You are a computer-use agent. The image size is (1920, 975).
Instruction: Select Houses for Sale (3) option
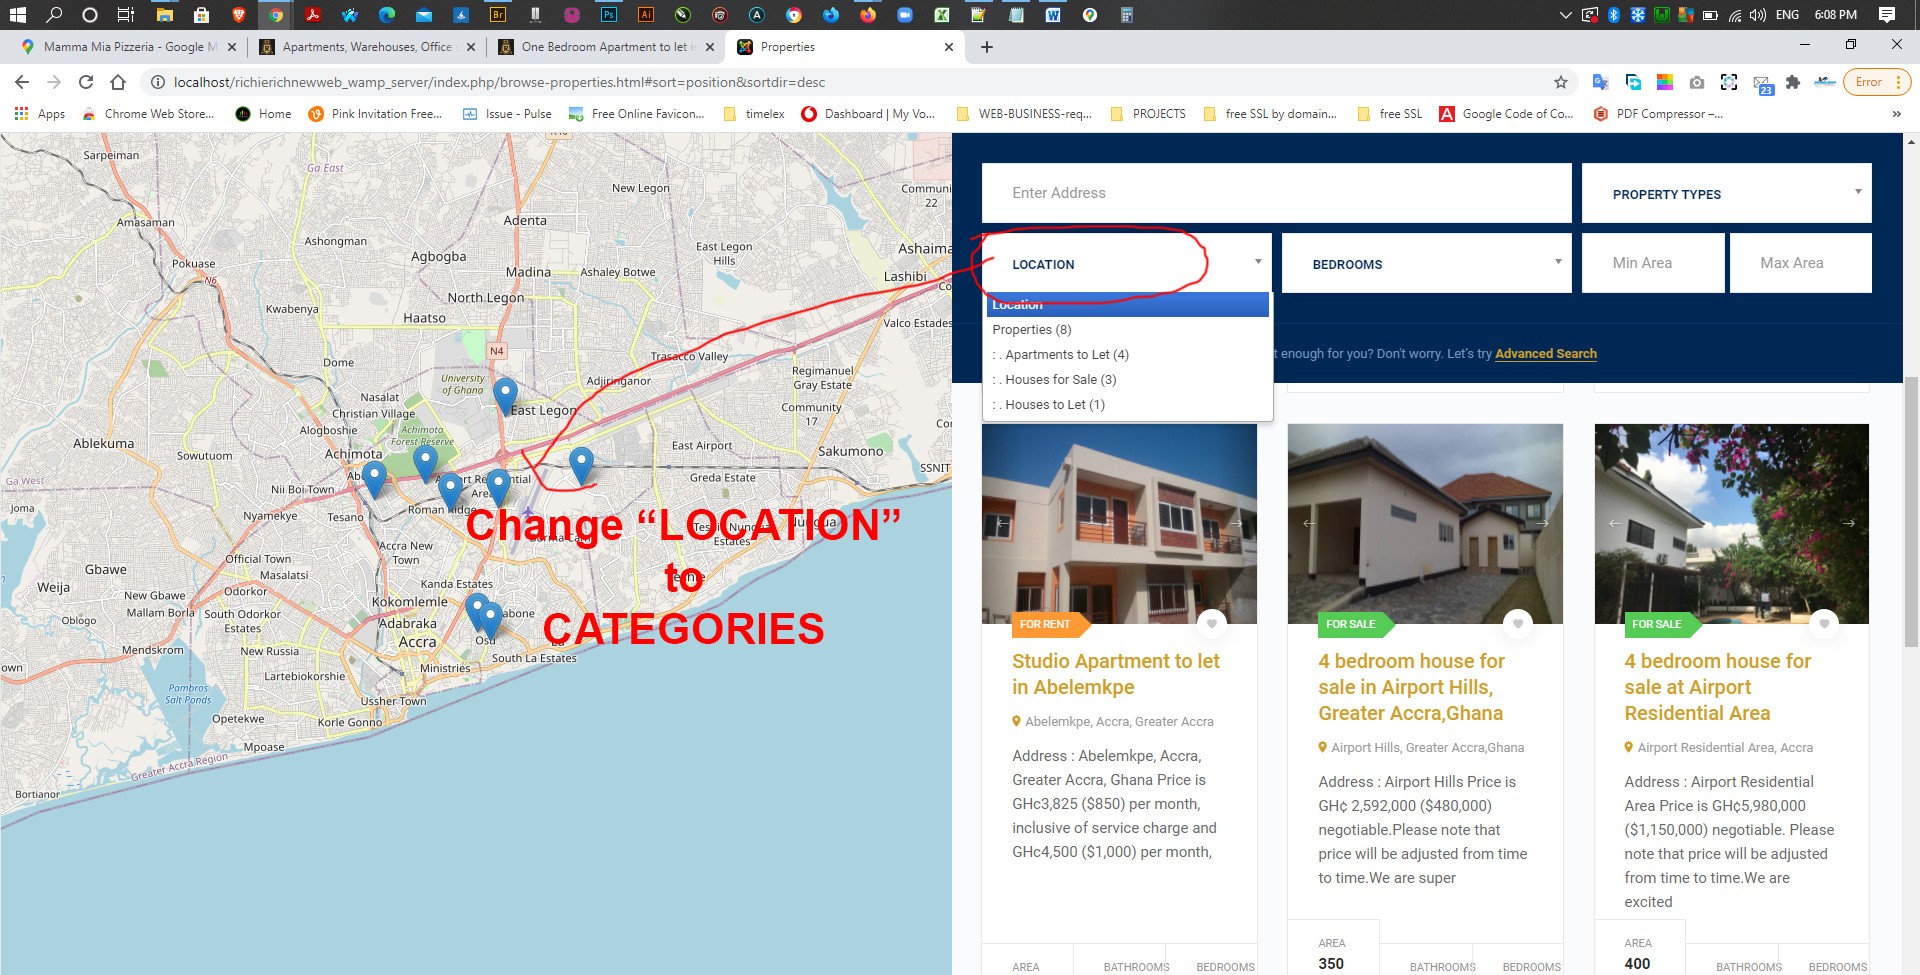point(1060,380)
